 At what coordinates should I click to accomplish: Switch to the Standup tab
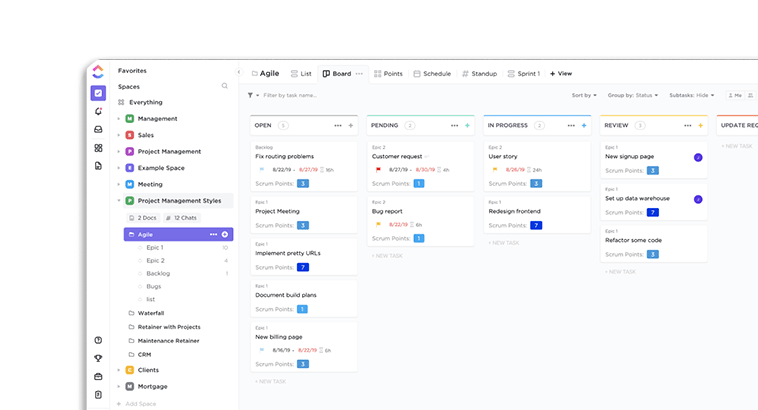coord(480,73)
